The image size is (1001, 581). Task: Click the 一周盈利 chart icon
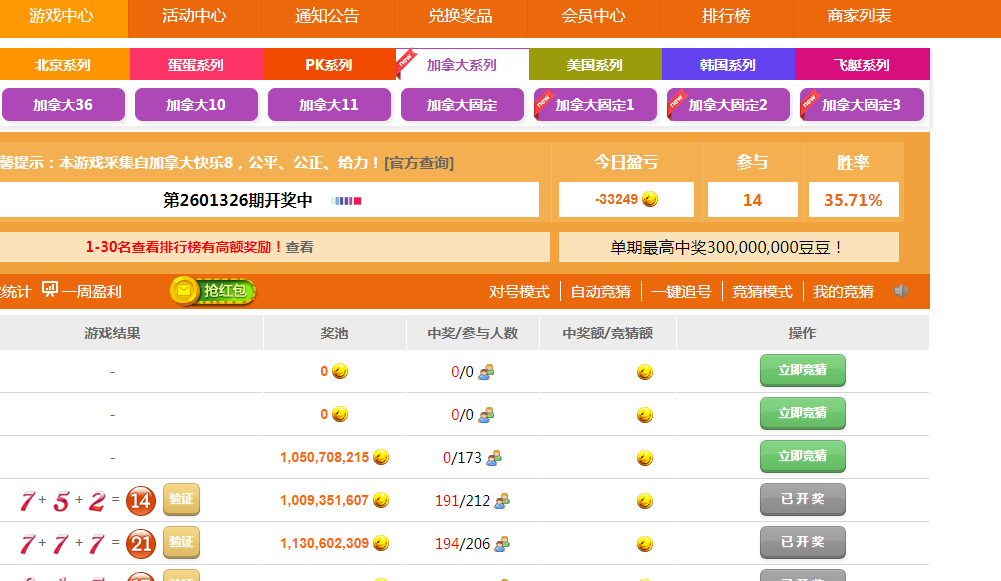coord(50,290)
